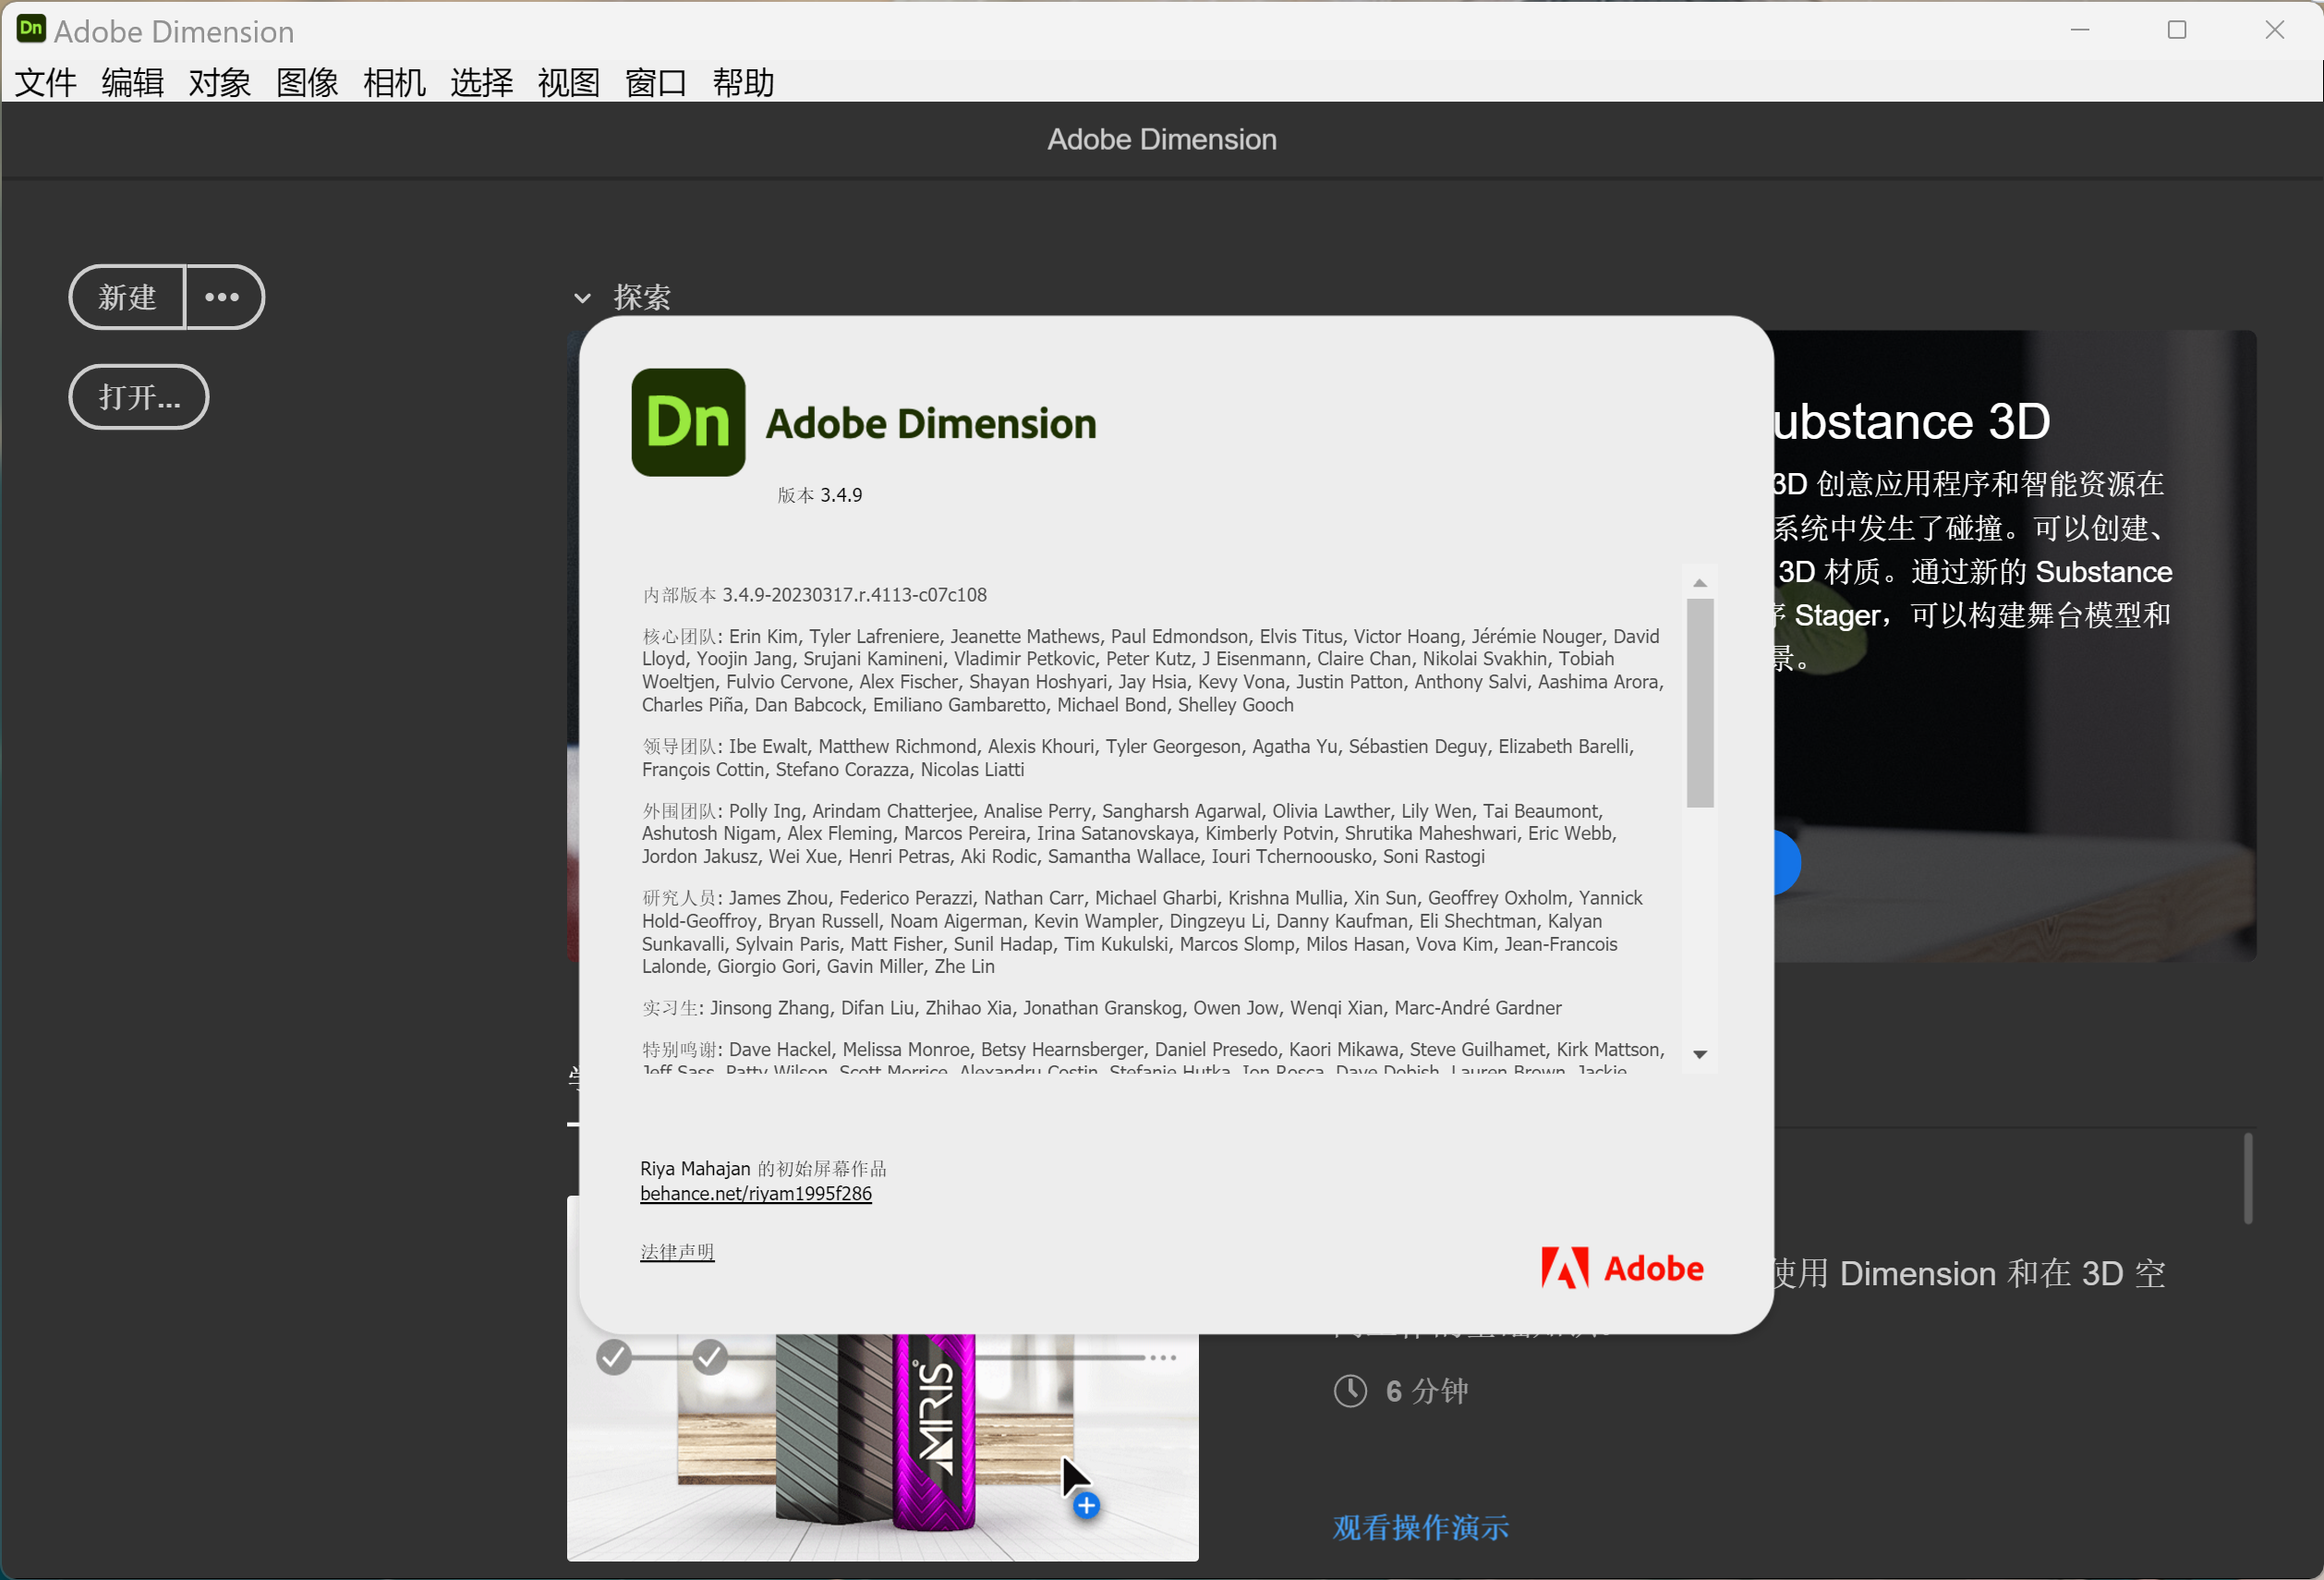Click the right-side tutorial list scrollbar

2247,1178
